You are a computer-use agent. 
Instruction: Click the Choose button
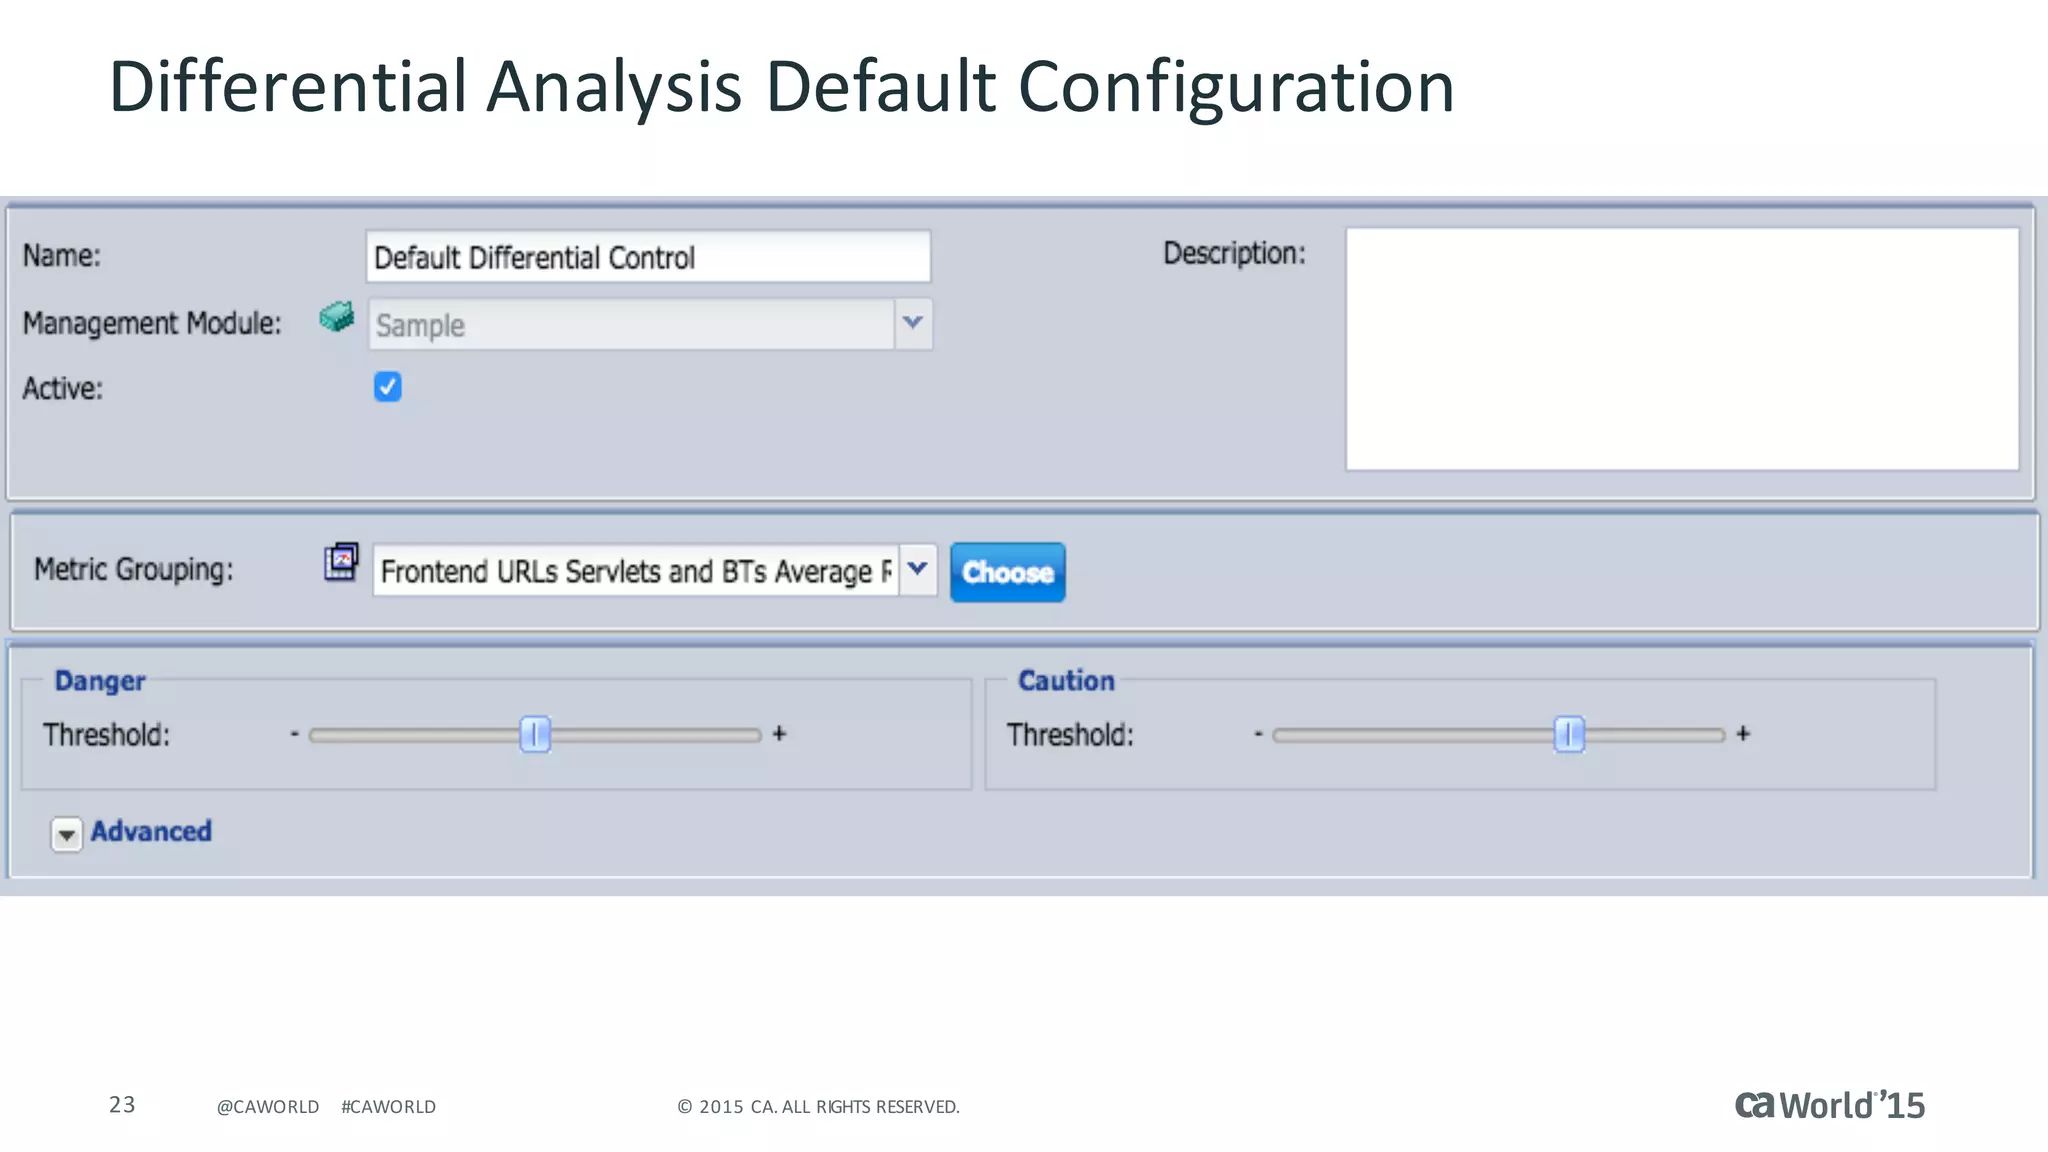[1007, 572]
